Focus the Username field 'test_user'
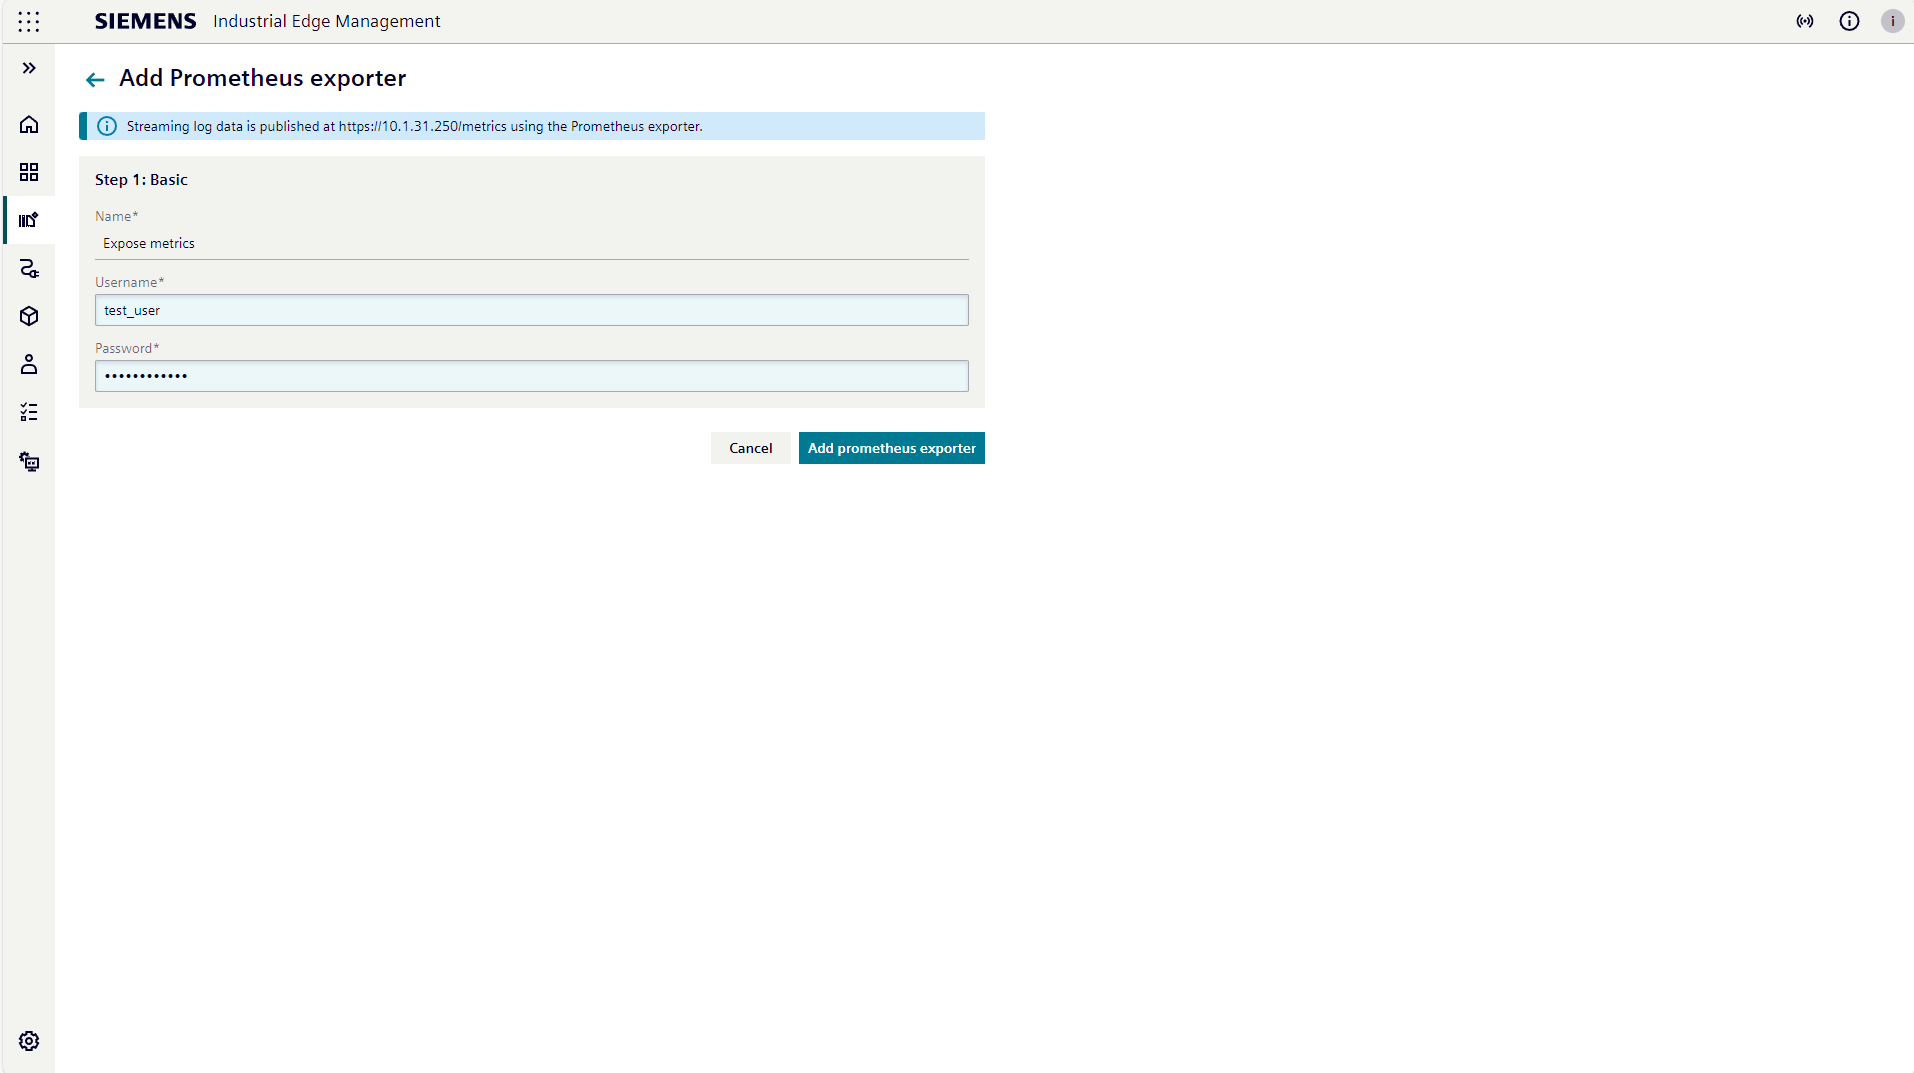Image resolution: width=1914 pixels, height=1073 pixels. 532,310
